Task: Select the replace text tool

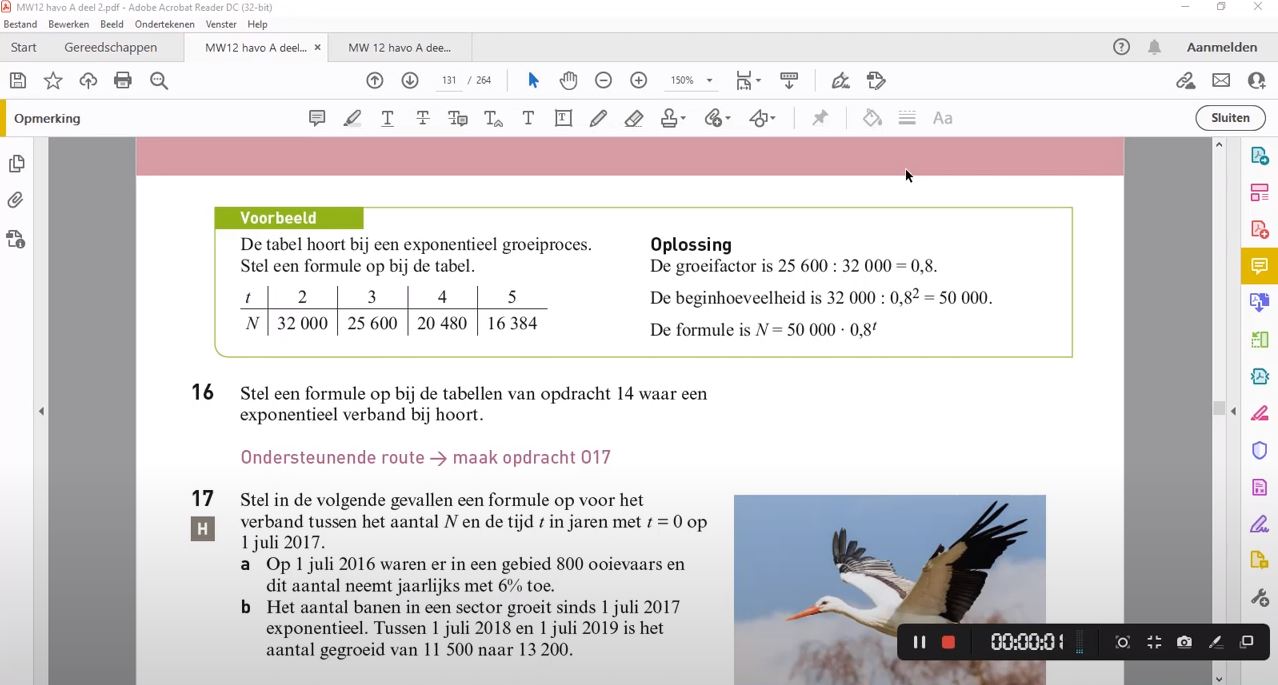Action: pos(458,118)
